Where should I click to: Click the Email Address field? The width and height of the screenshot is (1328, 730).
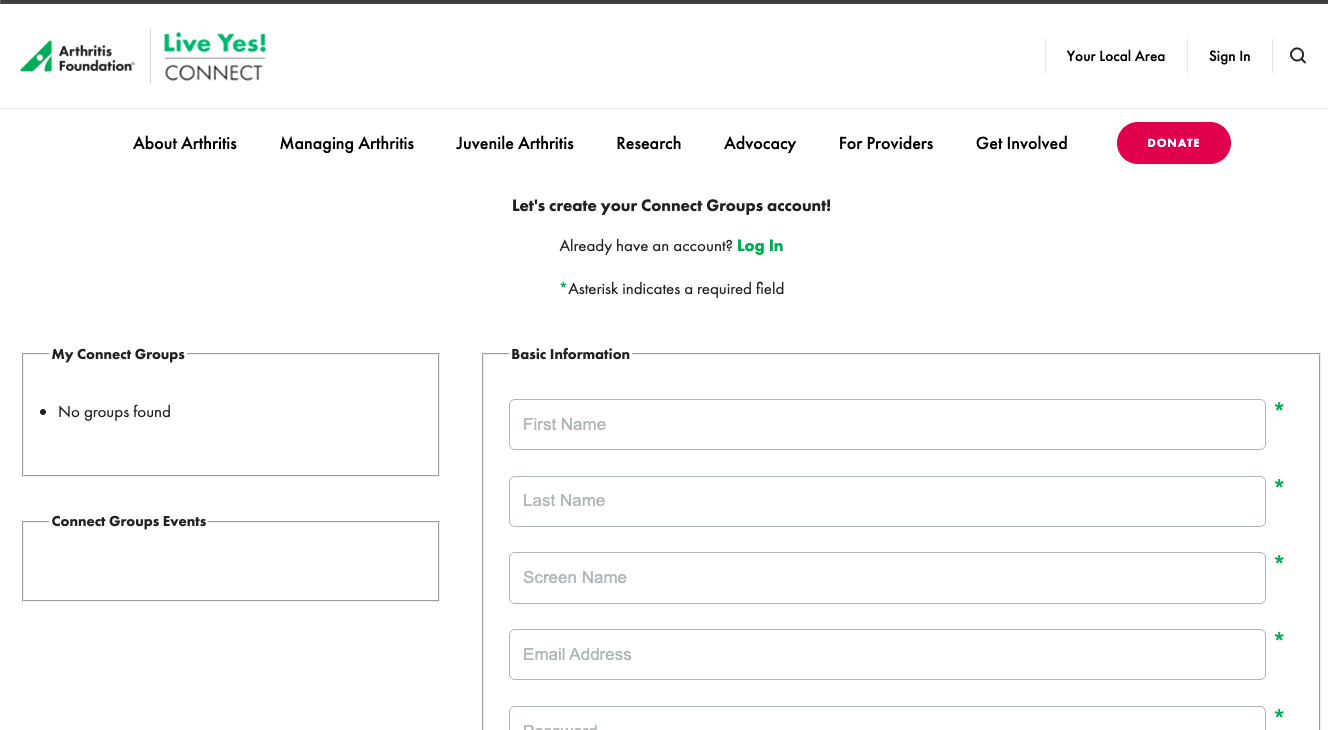(x=887, y=655)
